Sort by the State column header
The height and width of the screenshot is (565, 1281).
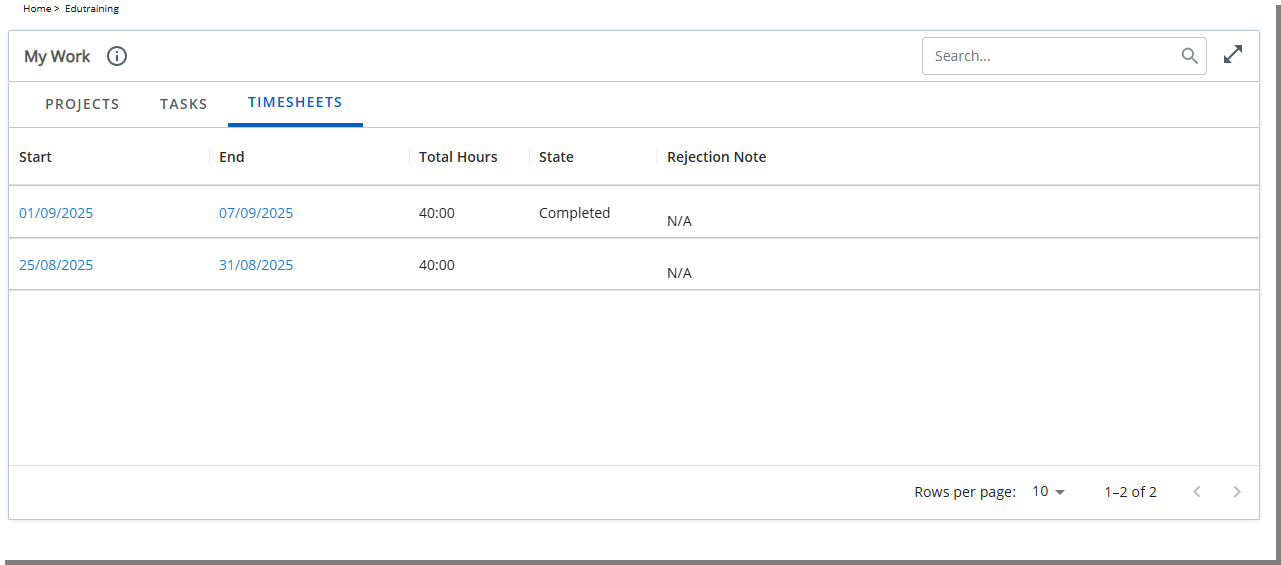[556, 157]
